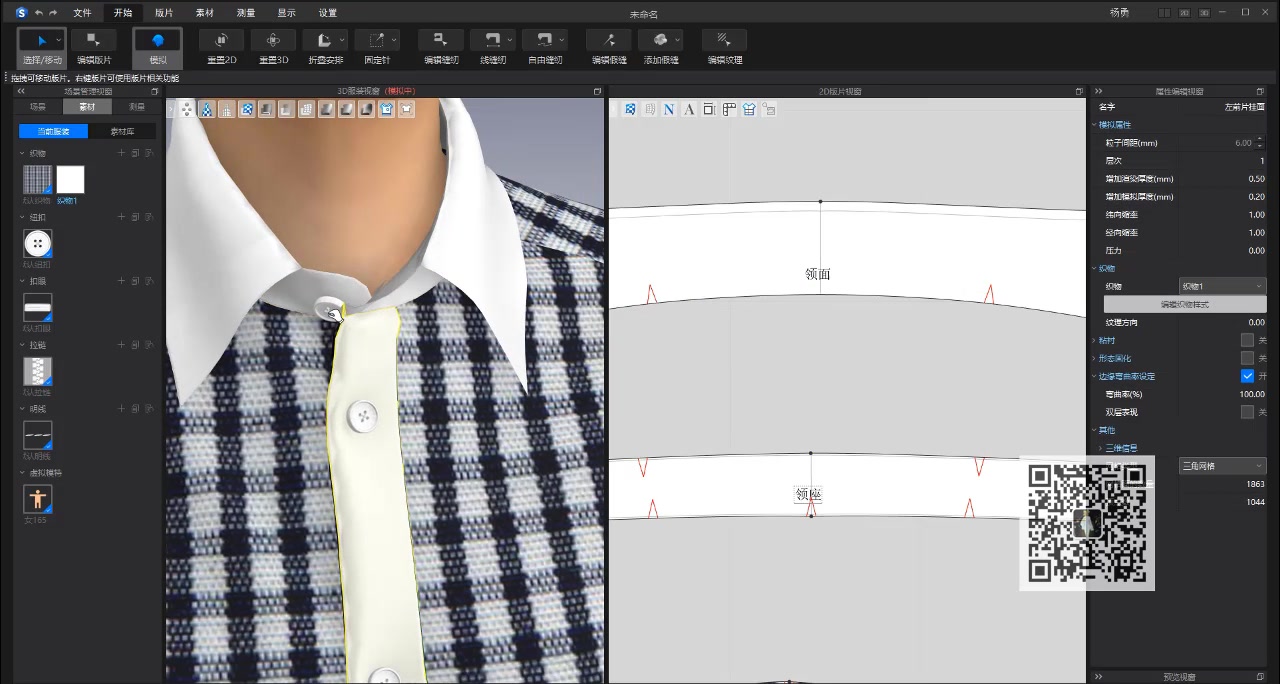The height and width of the screenshot is (684, 1280).
Task: Open the 织物1 fabric dropdown
Action: [1222, 286]
